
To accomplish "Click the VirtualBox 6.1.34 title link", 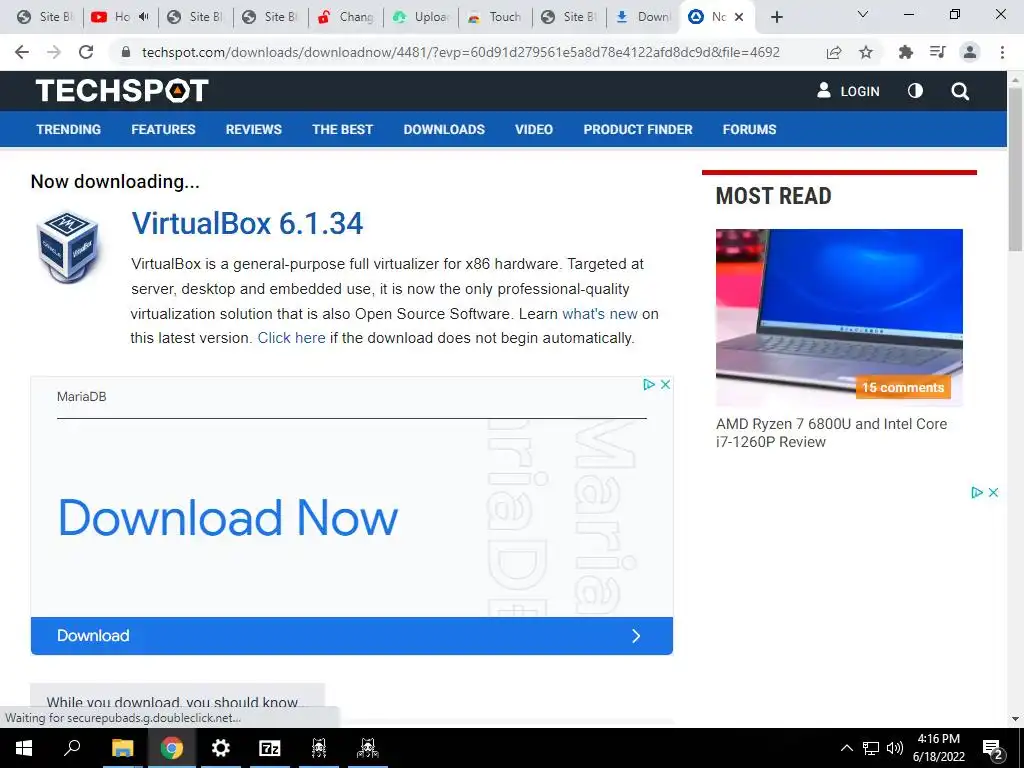I will pyautogui.click(x=247, y=223).
